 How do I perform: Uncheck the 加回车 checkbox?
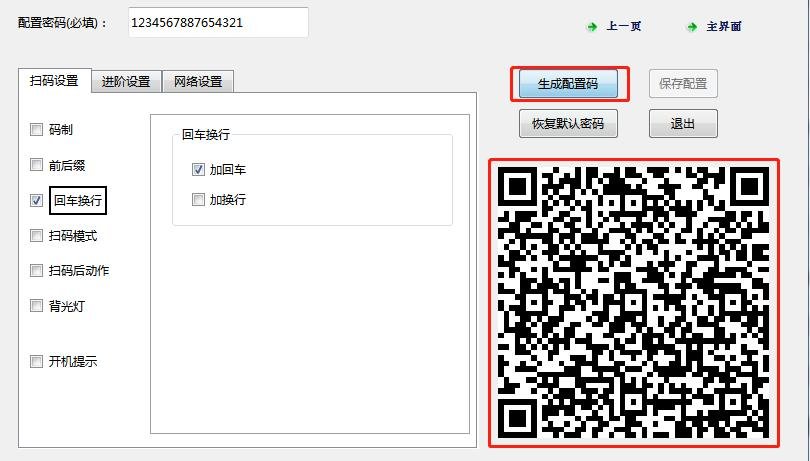[198, 170]
